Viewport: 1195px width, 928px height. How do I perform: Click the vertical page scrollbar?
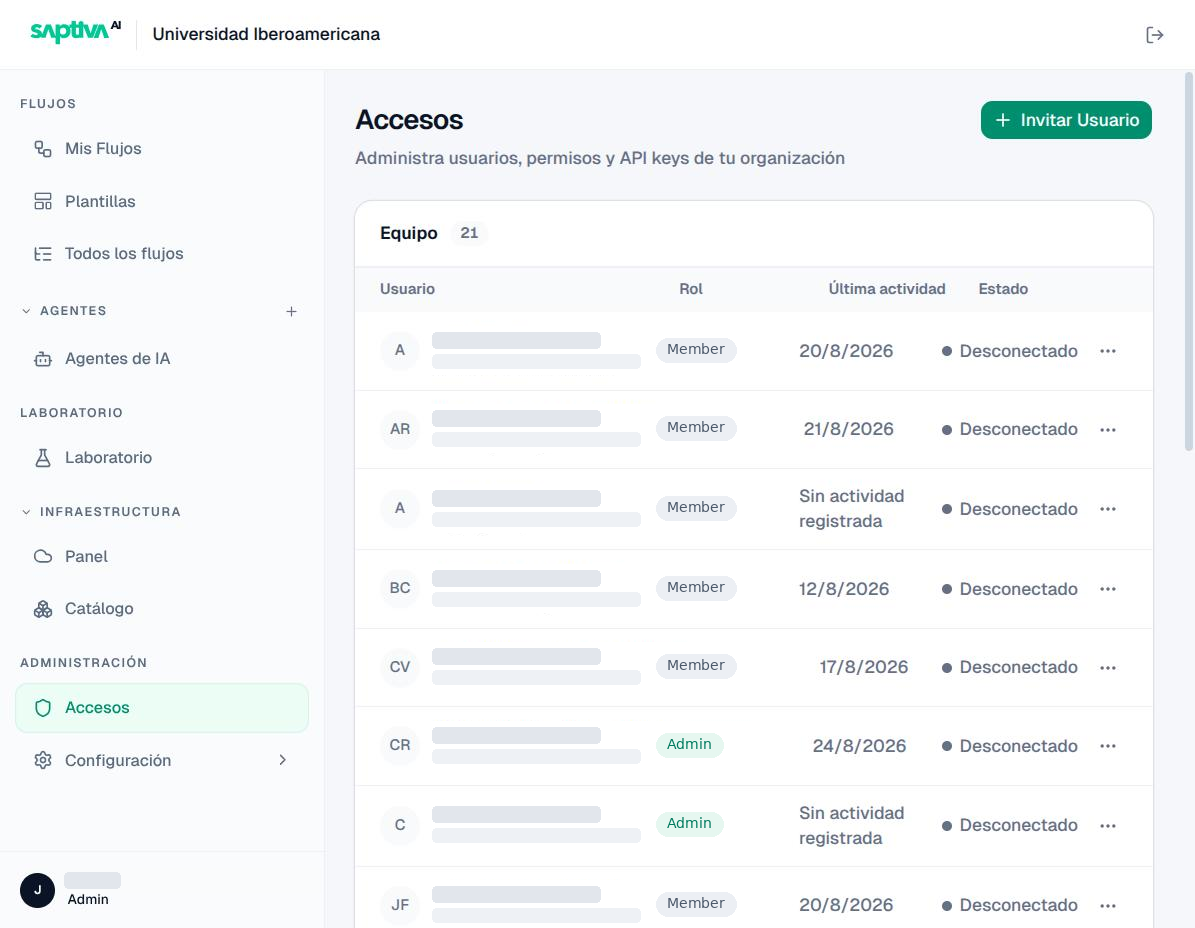[x=1188, y=261]
